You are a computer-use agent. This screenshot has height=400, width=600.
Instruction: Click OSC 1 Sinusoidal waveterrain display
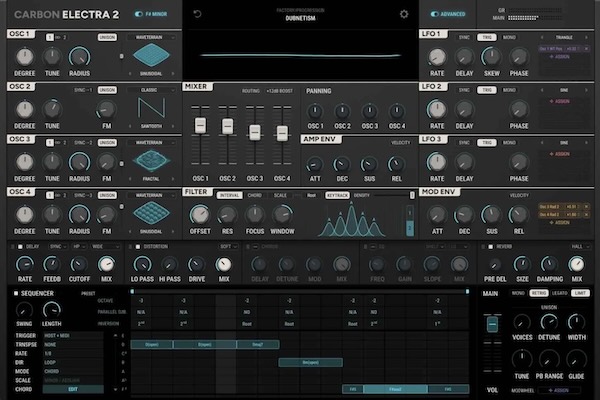[152, 55]
